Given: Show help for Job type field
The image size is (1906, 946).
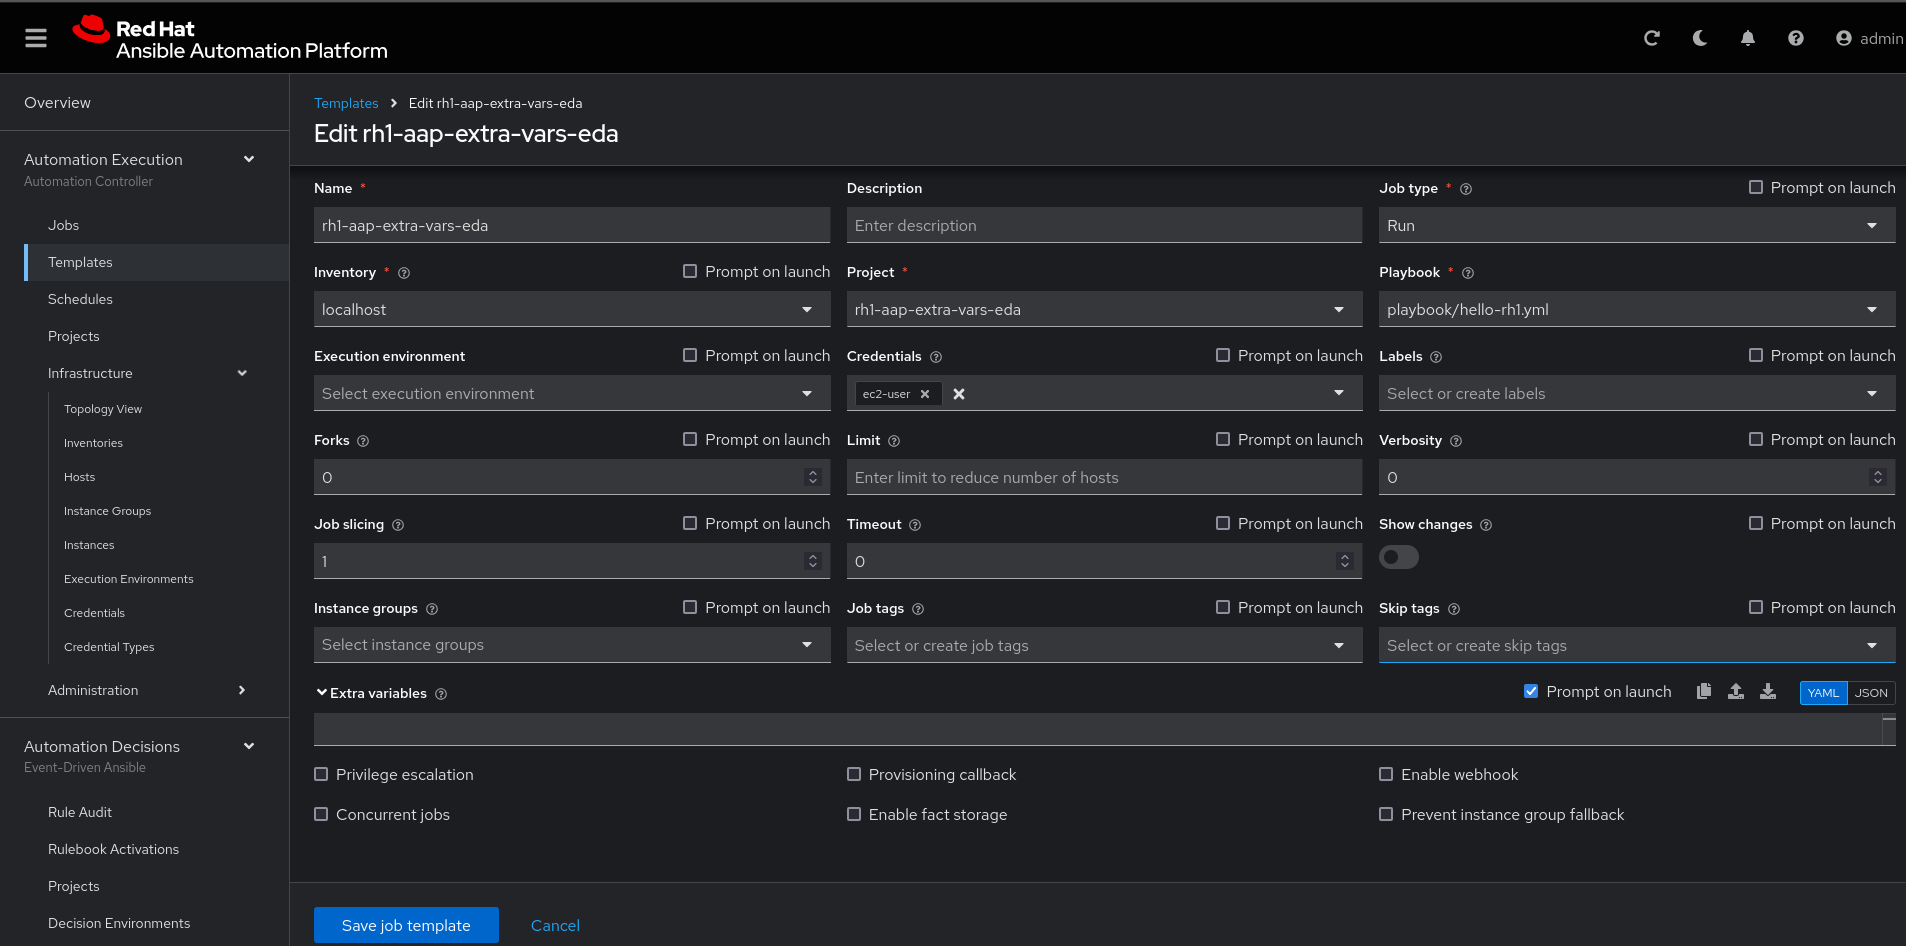Looking at the screenshot, I should pyautogui.click(x=1466, y=189).
